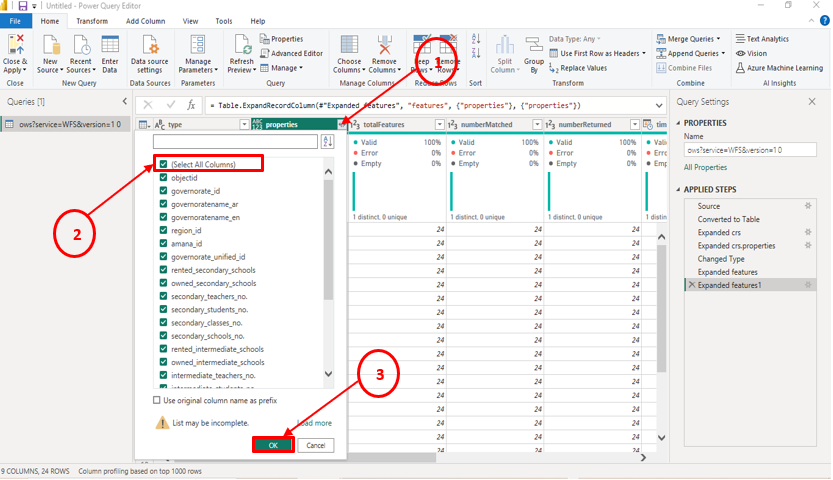Click the Refresh Preview icon
This screenshot has width=833, height=480.
click(x=242, y=45)
